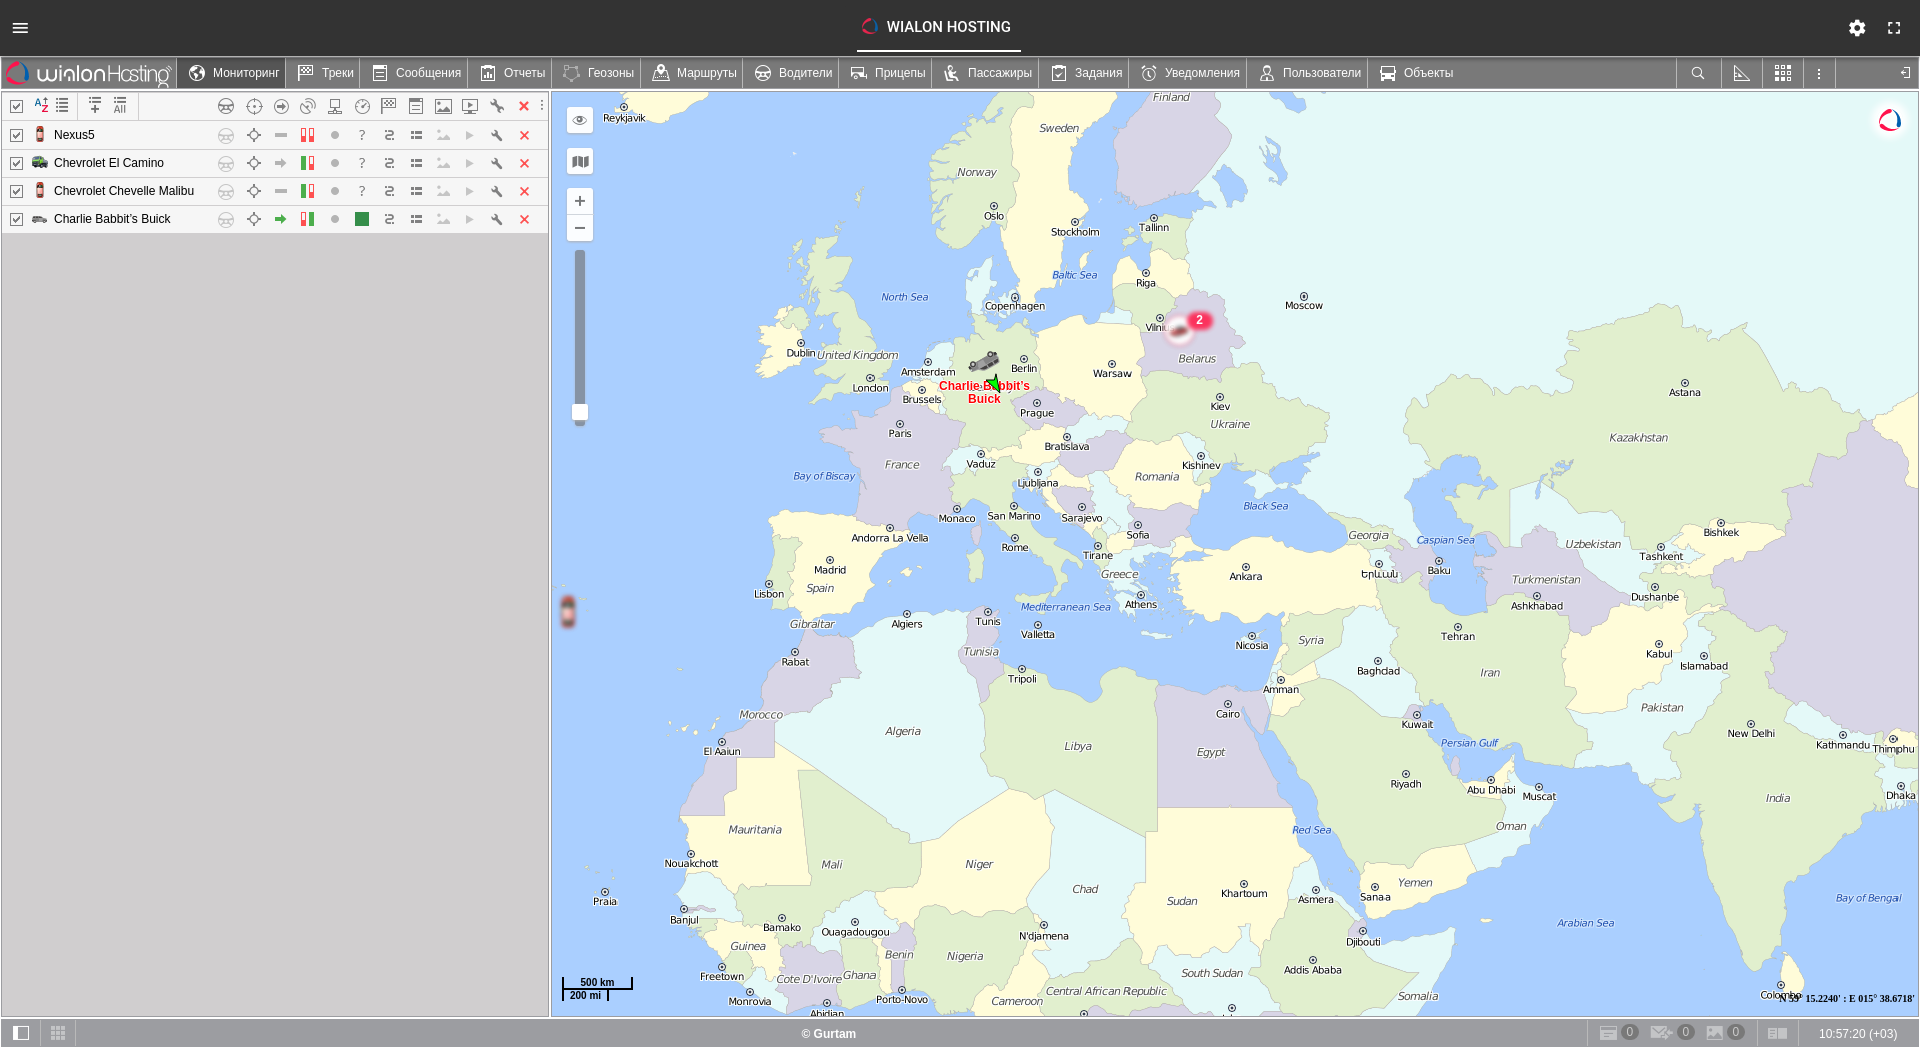Click the map zoom slider handle
The image size is (1920, 1048).
[580, 412]
